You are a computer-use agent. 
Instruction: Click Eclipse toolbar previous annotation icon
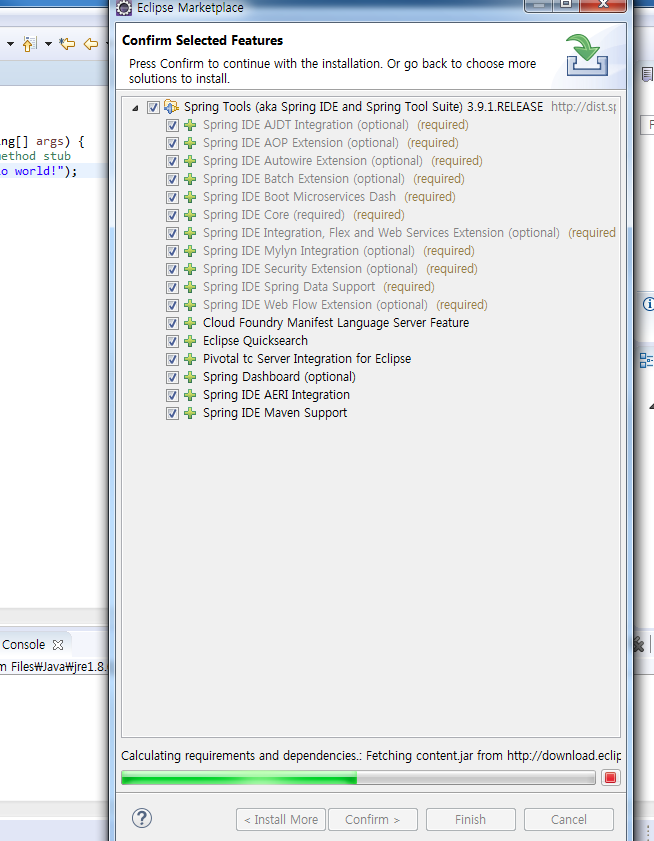pyautogui.click(x=29, y=44)
